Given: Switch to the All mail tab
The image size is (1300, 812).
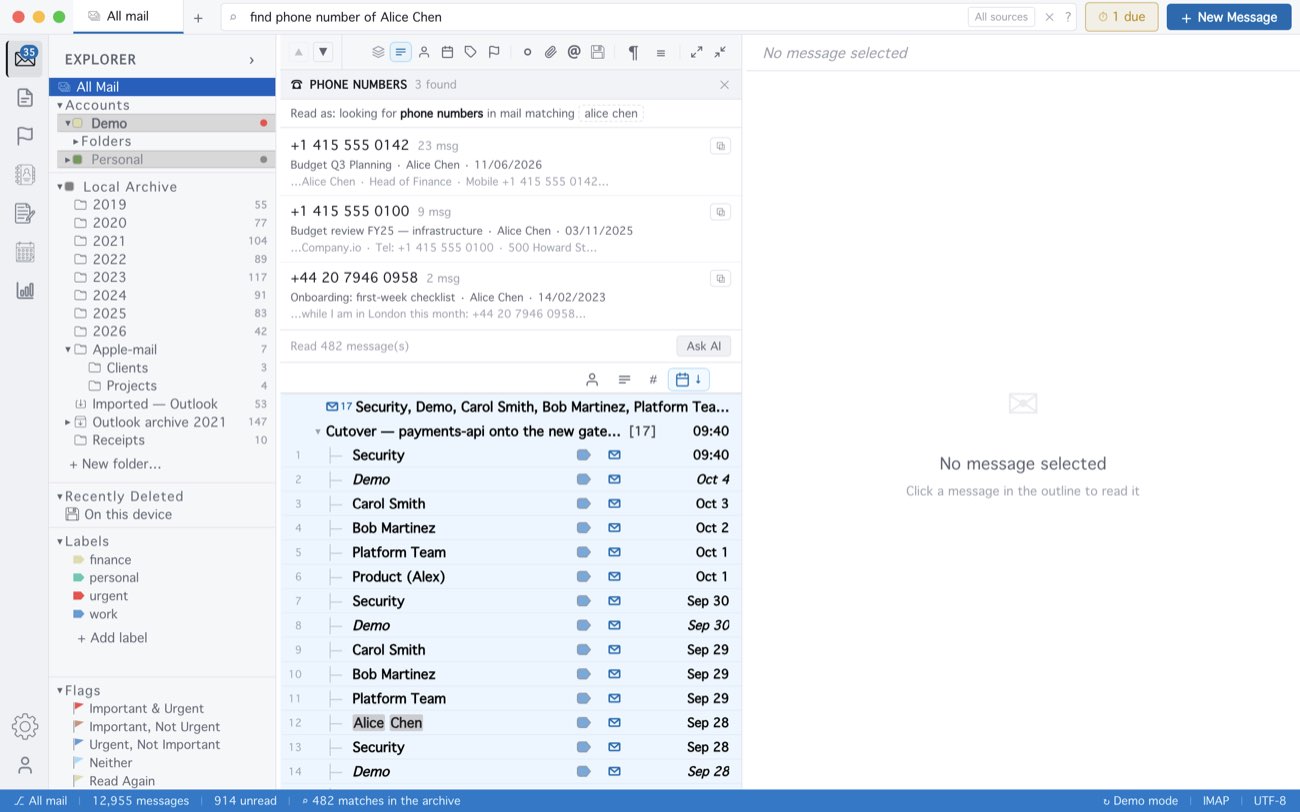Looking at the screenshot, I should click(x=128, y=17).
